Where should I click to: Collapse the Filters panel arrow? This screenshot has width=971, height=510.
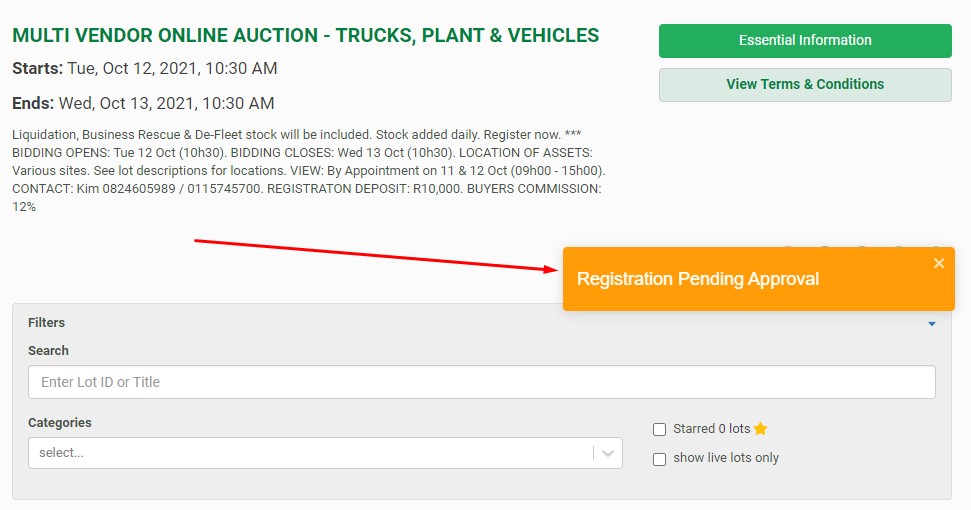pos(932,323)
